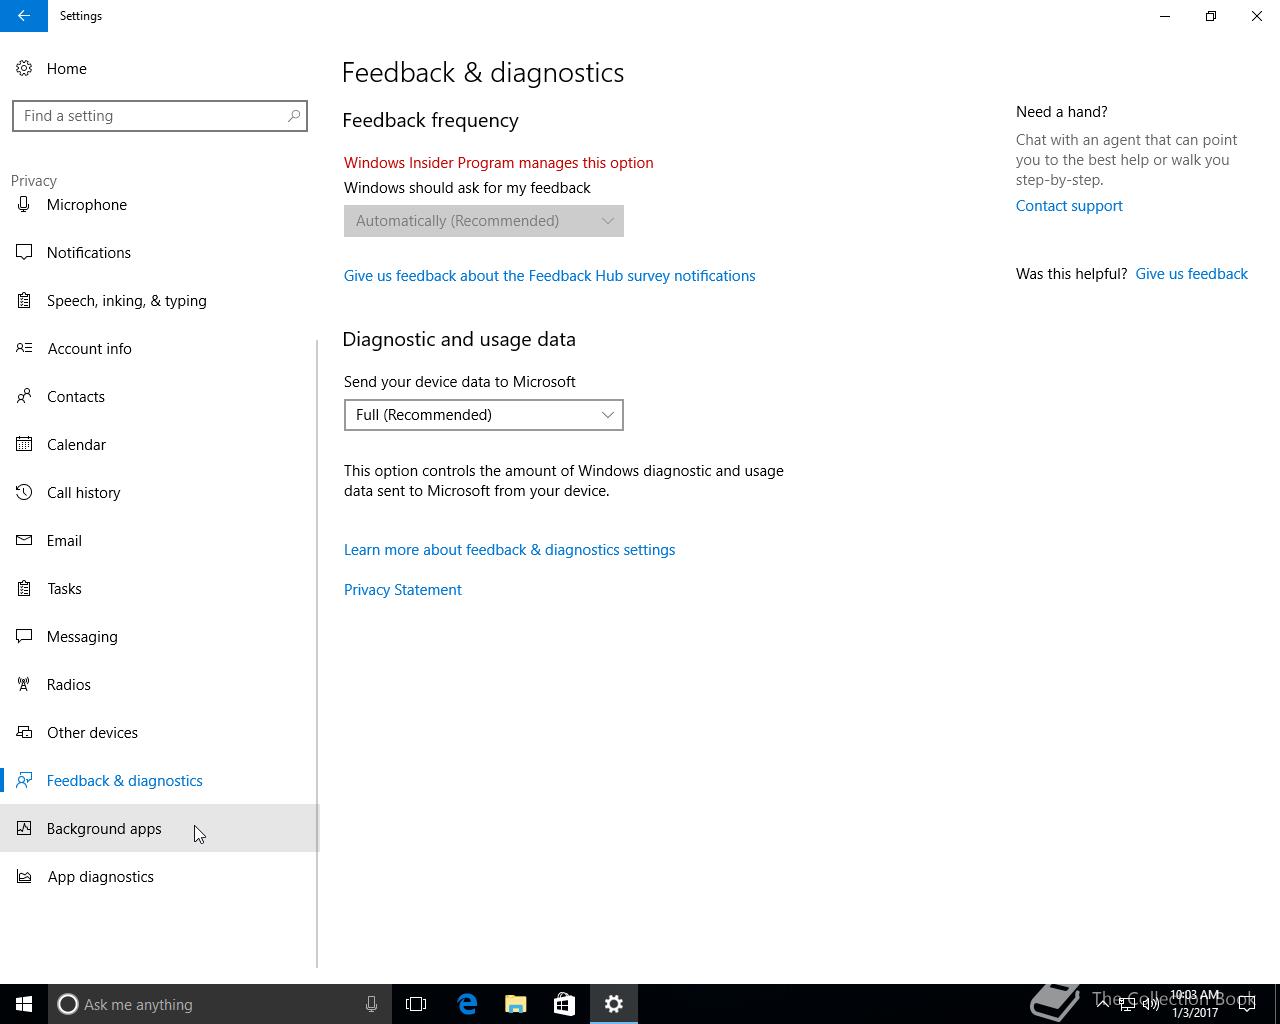Screen dimensions: 1280x1024
Task: Click the Messaging chat icon
Action: pos(24,637)
